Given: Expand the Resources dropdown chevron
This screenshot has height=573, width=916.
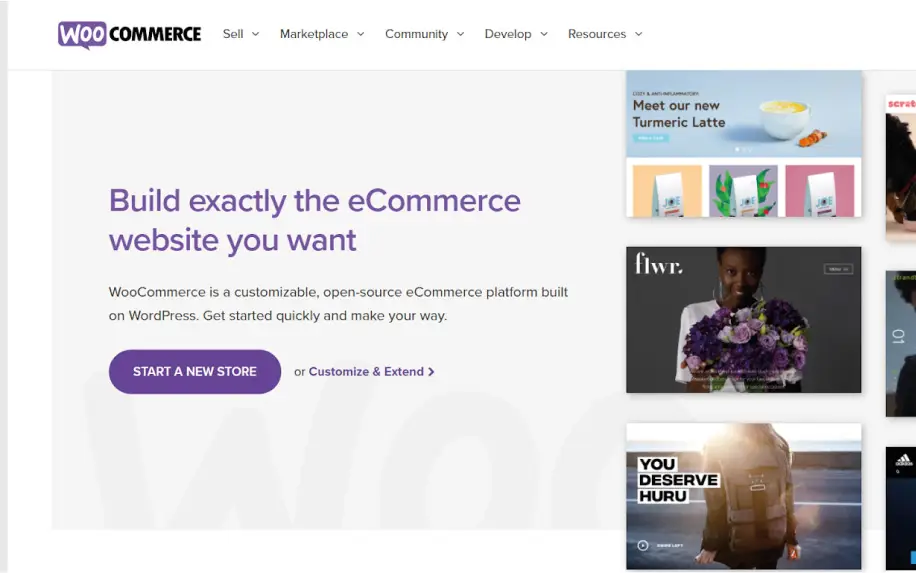Looking at the screenshot, I should pos(639,34).
